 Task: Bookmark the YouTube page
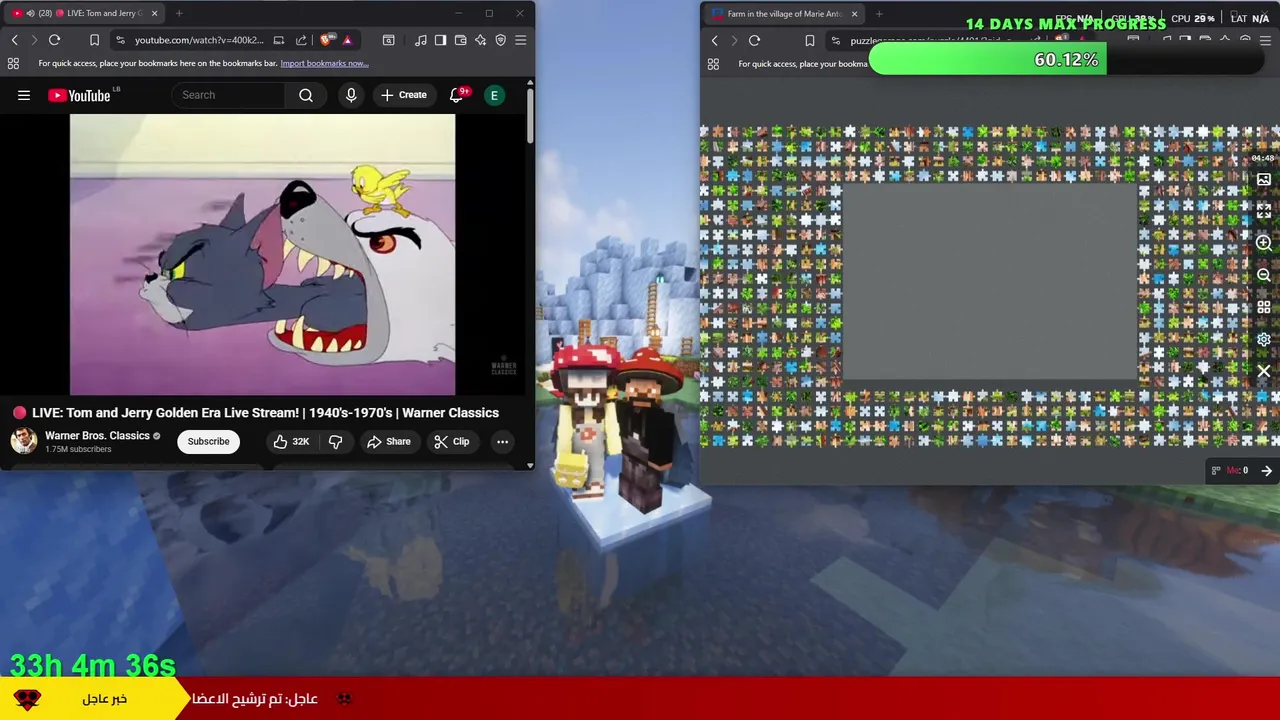(94, 40)
